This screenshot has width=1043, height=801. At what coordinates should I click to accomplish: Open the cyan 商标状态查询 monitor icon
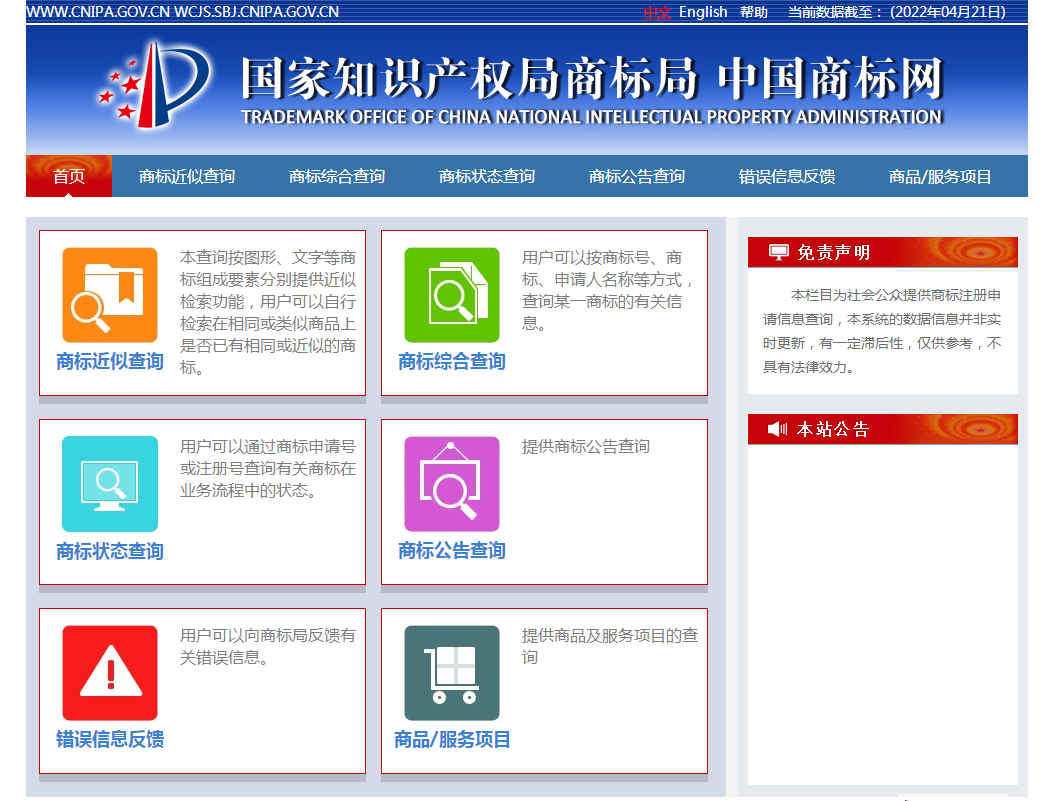point(110,484)
